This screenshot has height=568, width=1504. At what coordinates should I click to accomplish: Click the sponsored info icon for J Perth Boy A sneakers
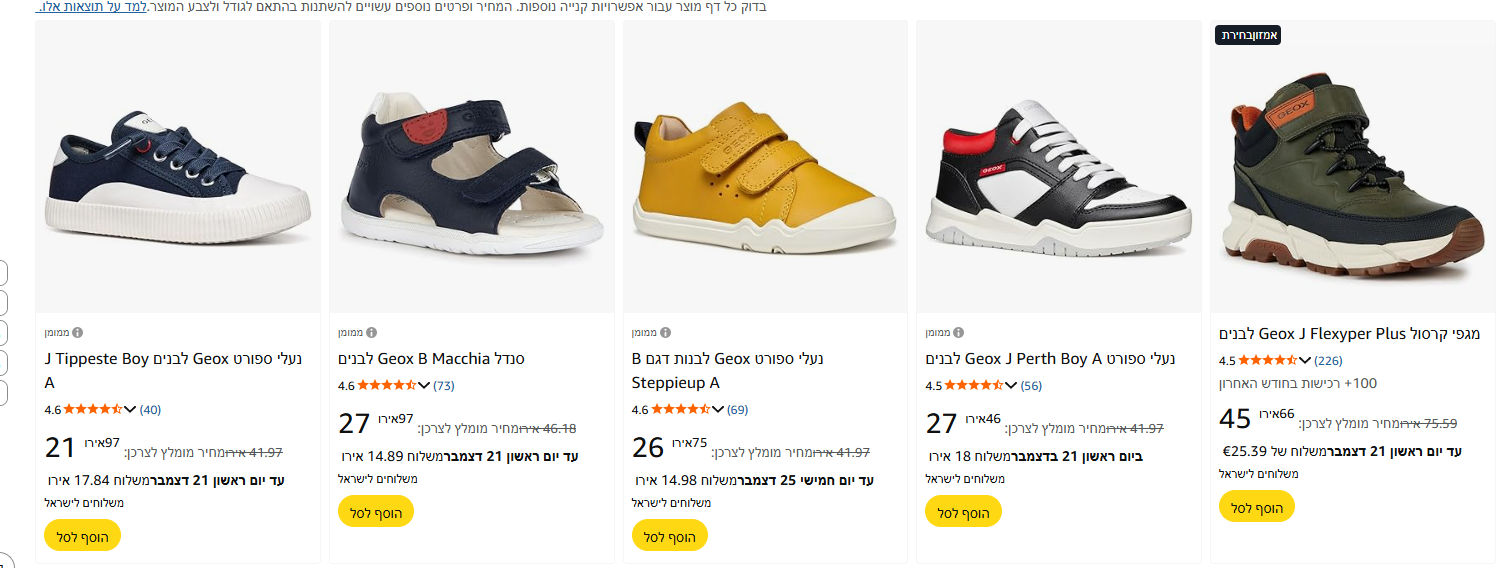coord(959,332)
